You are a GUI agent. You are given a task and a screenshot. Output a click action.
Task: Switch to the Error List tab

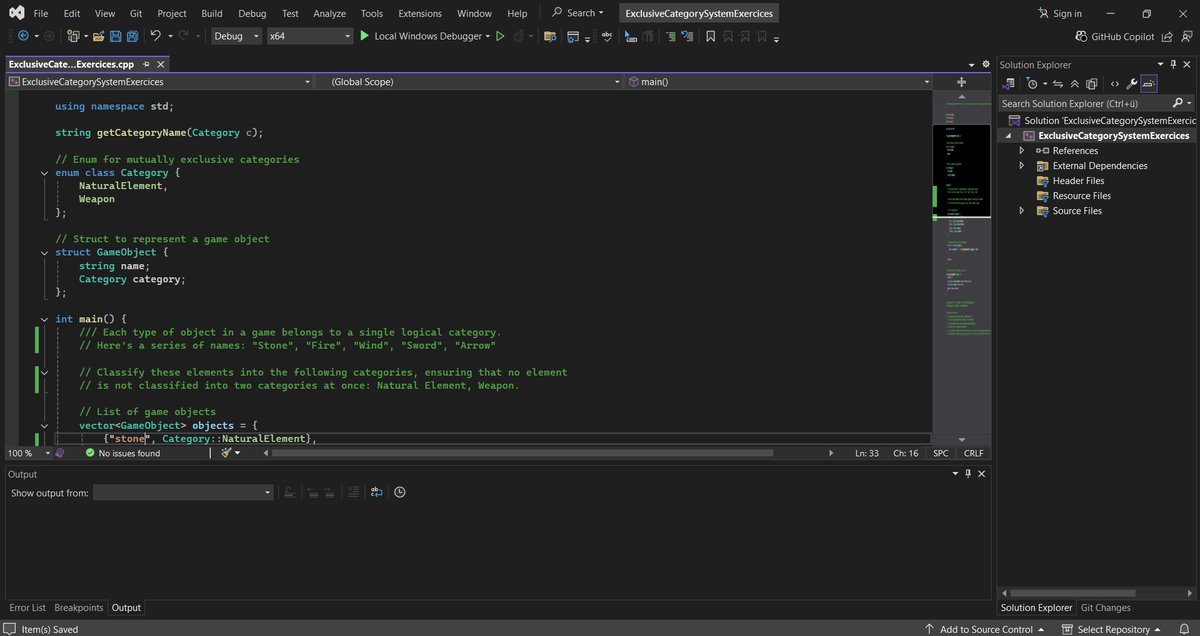coord(26,607)
